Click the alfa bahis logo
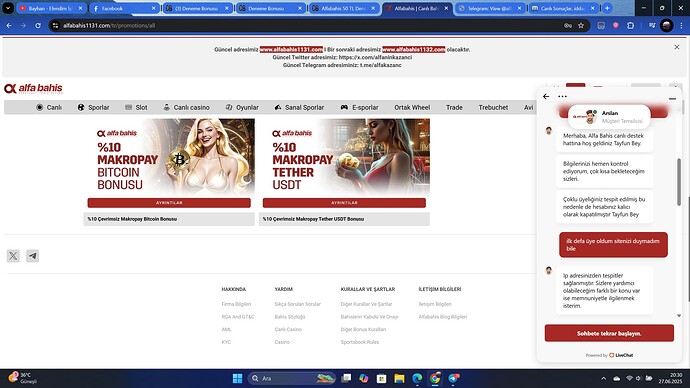 point(33,88)
